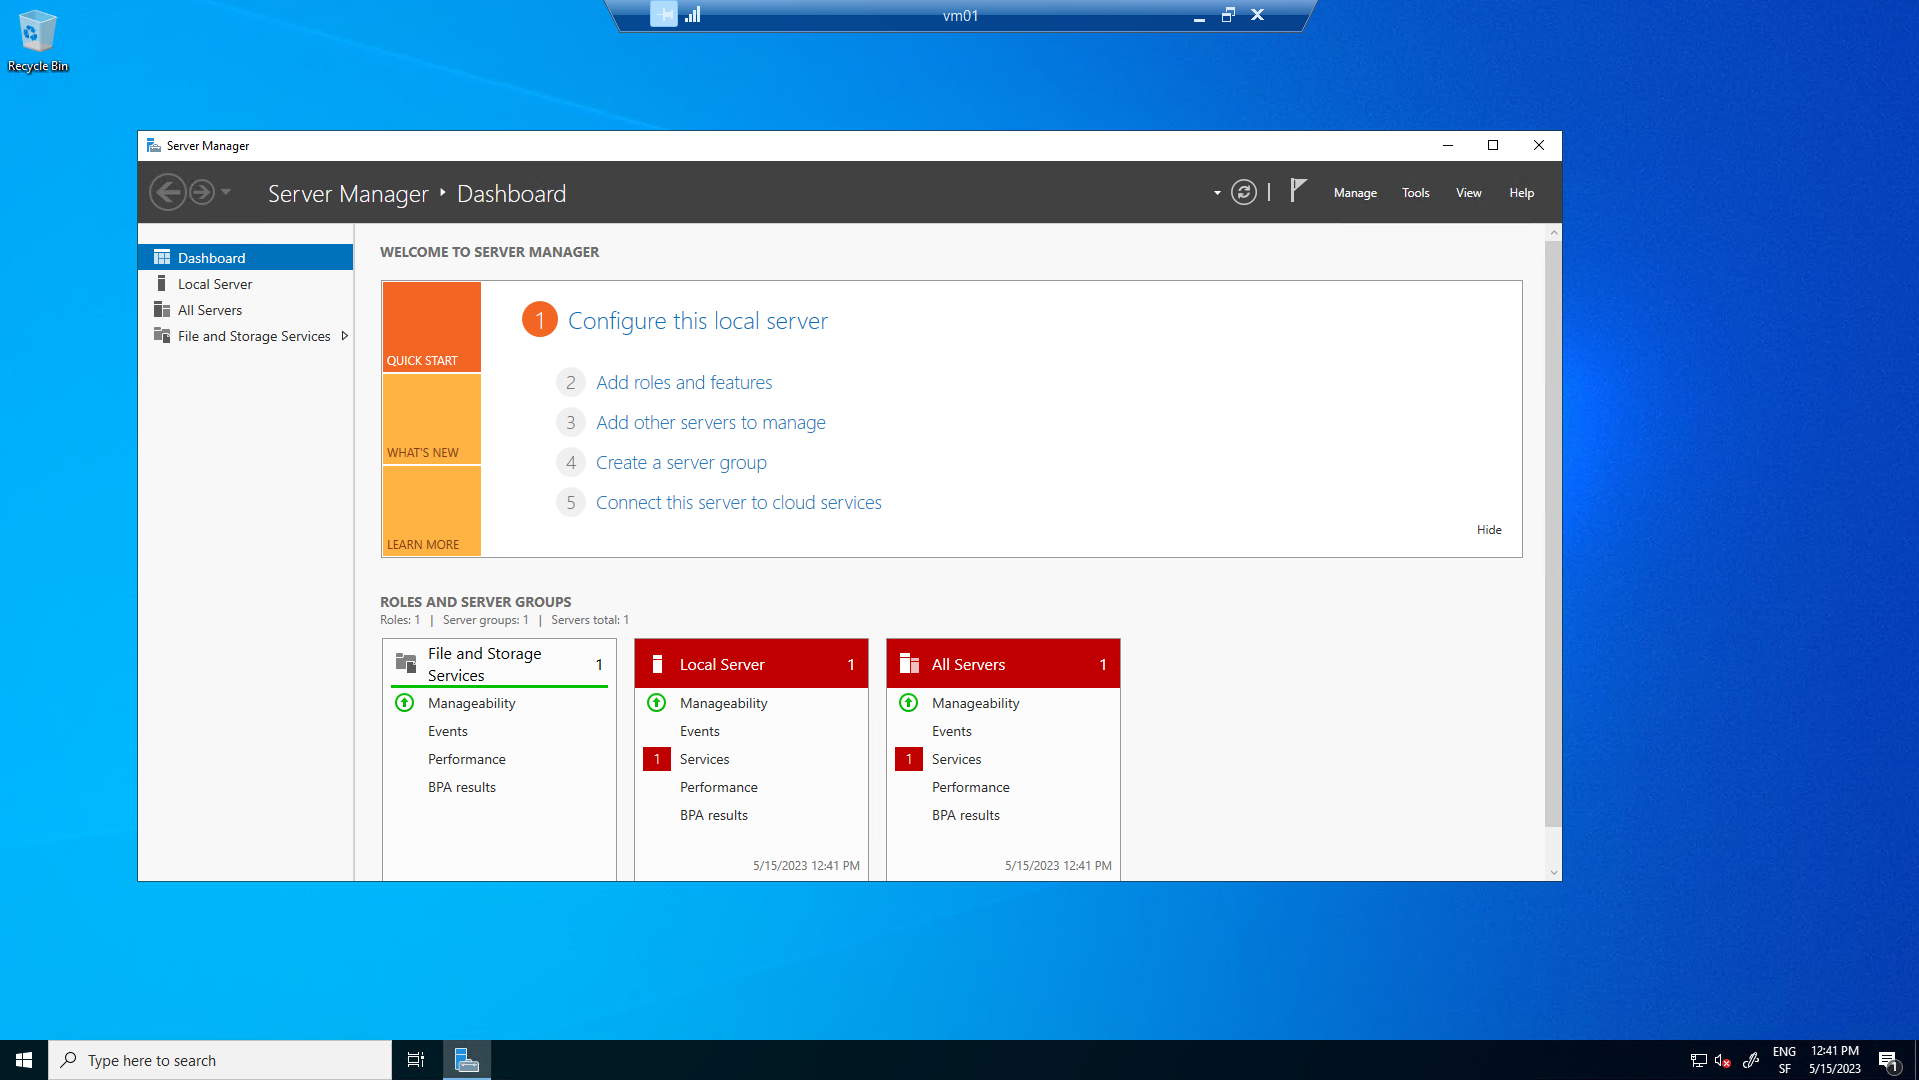Select All Servers in the navigation pane
Image resolution: width=1919 pixels, height=1080 pixels.
245,310
